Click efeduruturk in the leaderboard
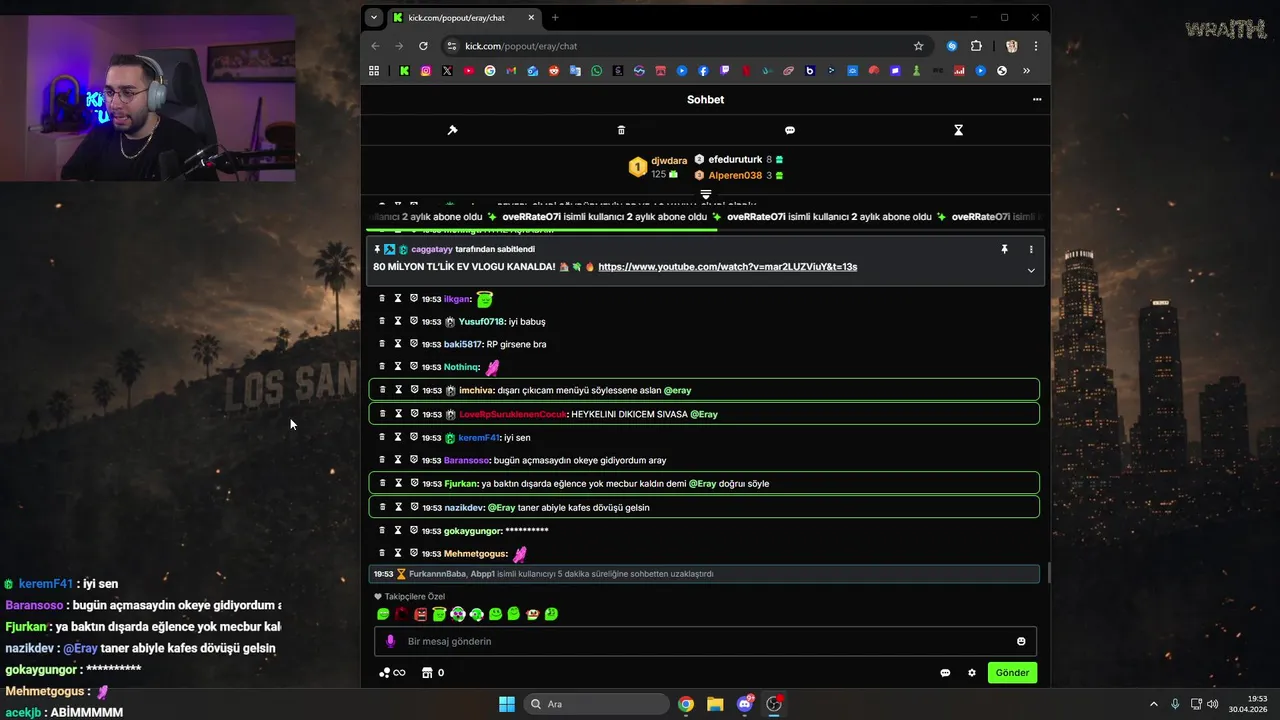 735,159
